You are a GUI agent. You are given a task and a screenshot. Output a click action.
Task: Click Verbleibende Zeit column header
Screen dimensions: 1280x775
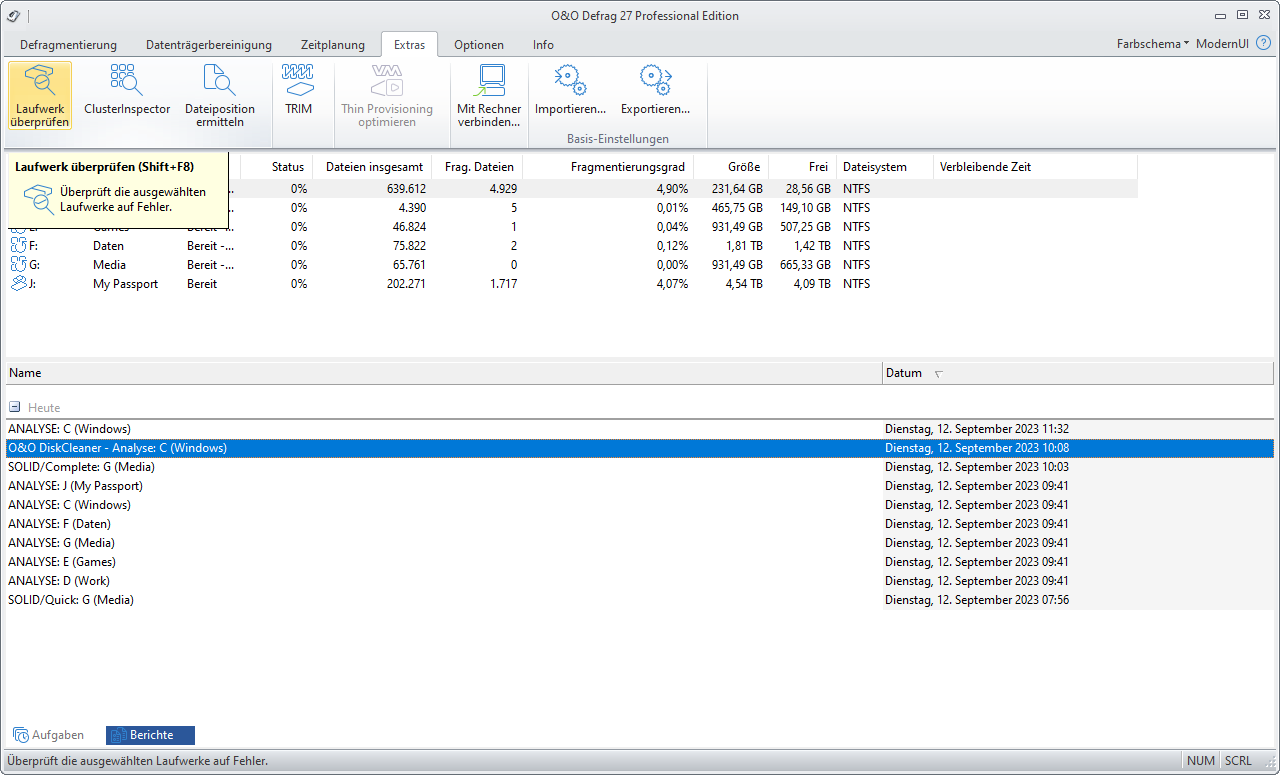coord(1036,167)
